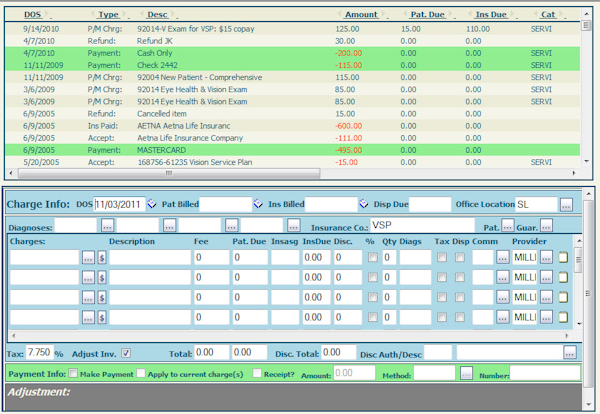Open Disc Auth/Desc lookup button

point(570,352)
